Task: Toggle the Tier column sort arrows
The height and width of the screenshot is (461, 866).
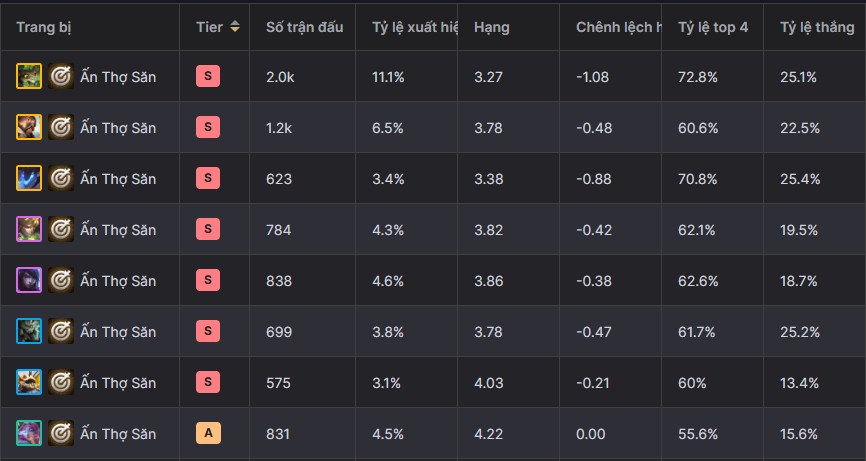Action: tap(235, 27)
